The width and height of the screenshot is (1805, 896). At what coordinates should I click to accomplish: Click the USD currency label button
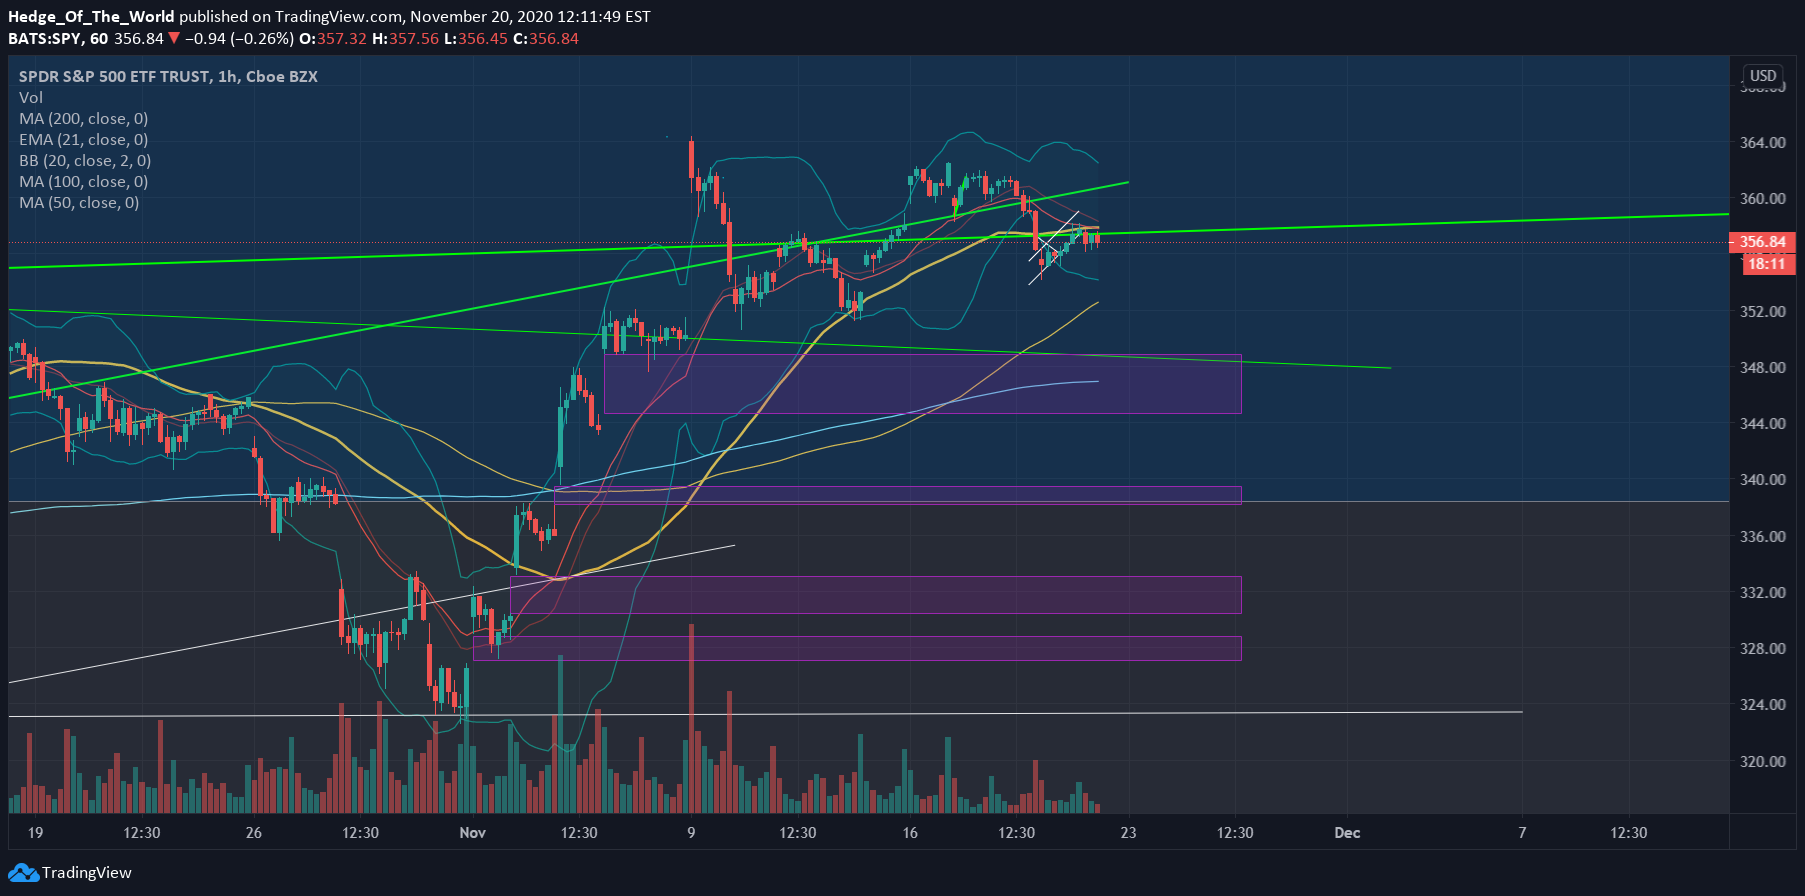pyautogui.click(x=1763, y=76)
